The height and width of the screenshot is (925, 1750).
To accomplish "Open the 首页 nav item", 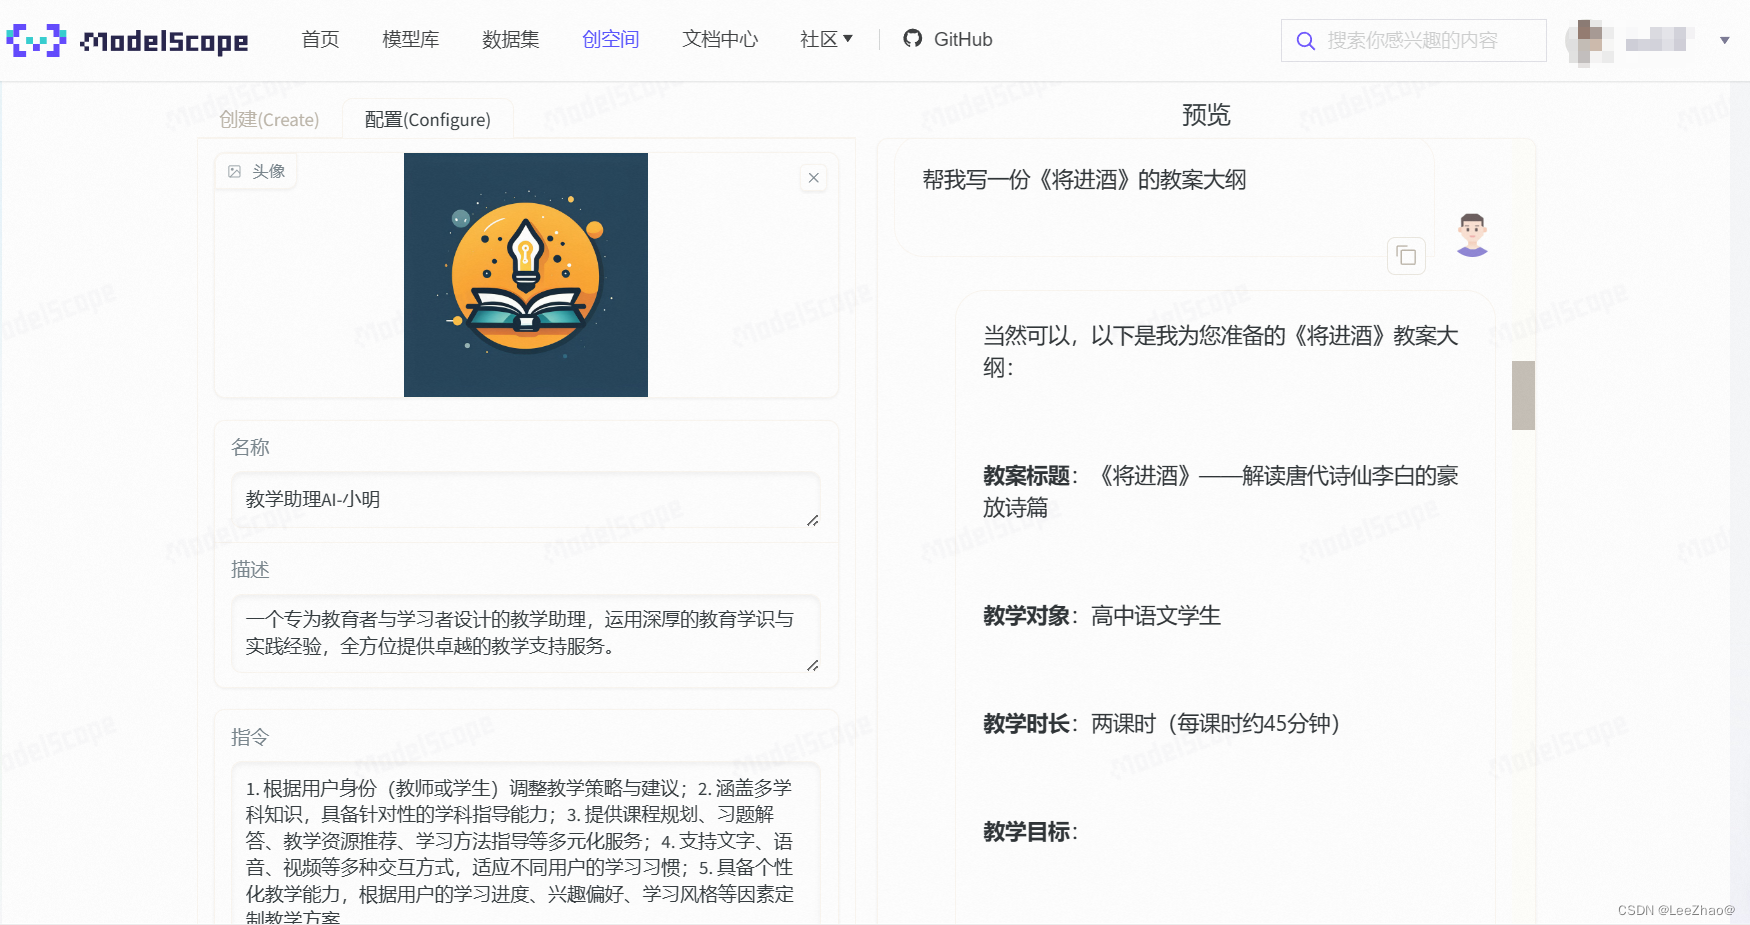I will click(320, 39).
